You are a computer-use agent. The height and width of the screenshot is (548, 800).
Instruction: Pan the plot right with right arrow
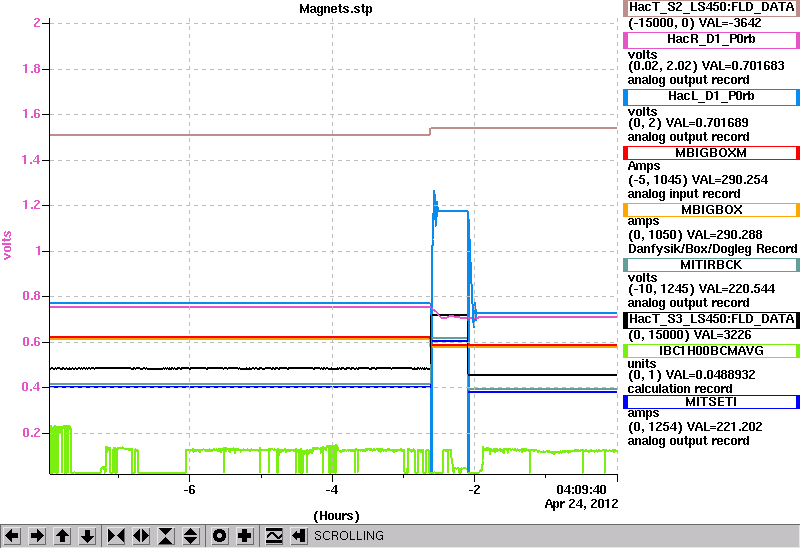[x=37, y=536]
